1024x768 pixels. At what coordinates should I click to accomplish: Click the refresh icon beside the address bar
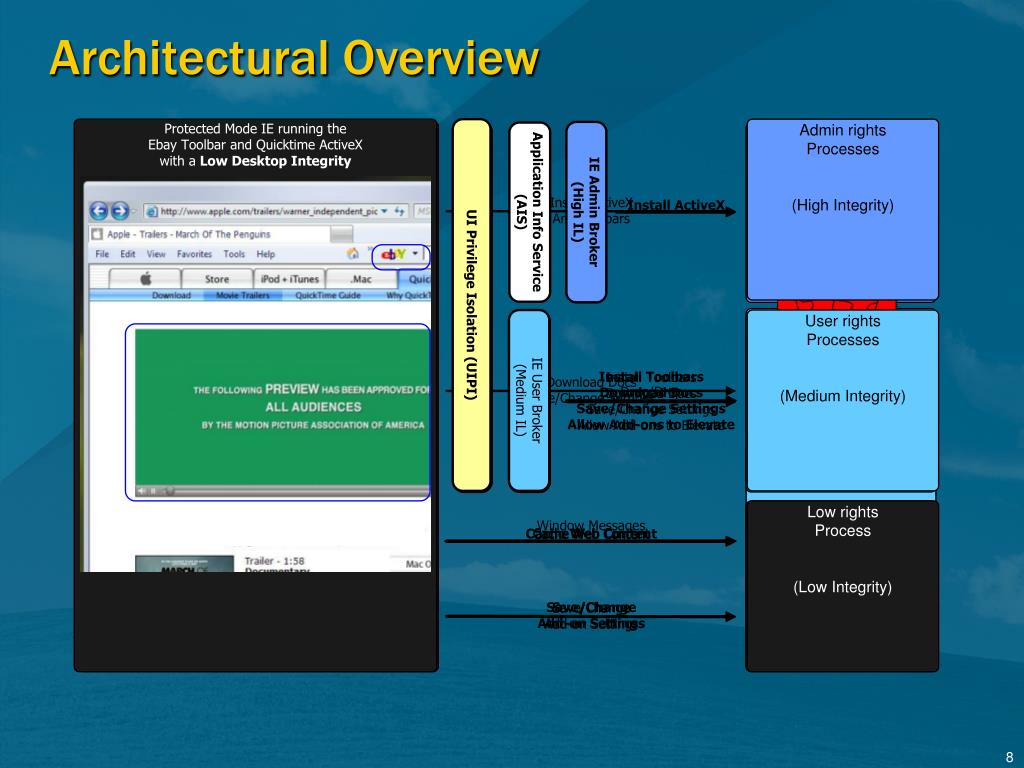click(399, 211)
